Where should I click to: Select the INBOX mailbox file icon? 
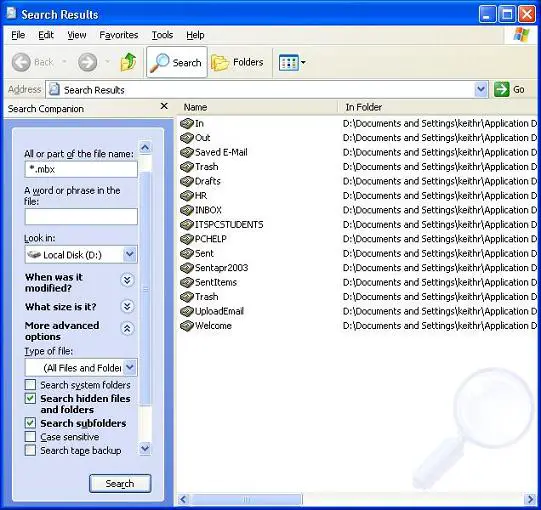pos(187,210)
